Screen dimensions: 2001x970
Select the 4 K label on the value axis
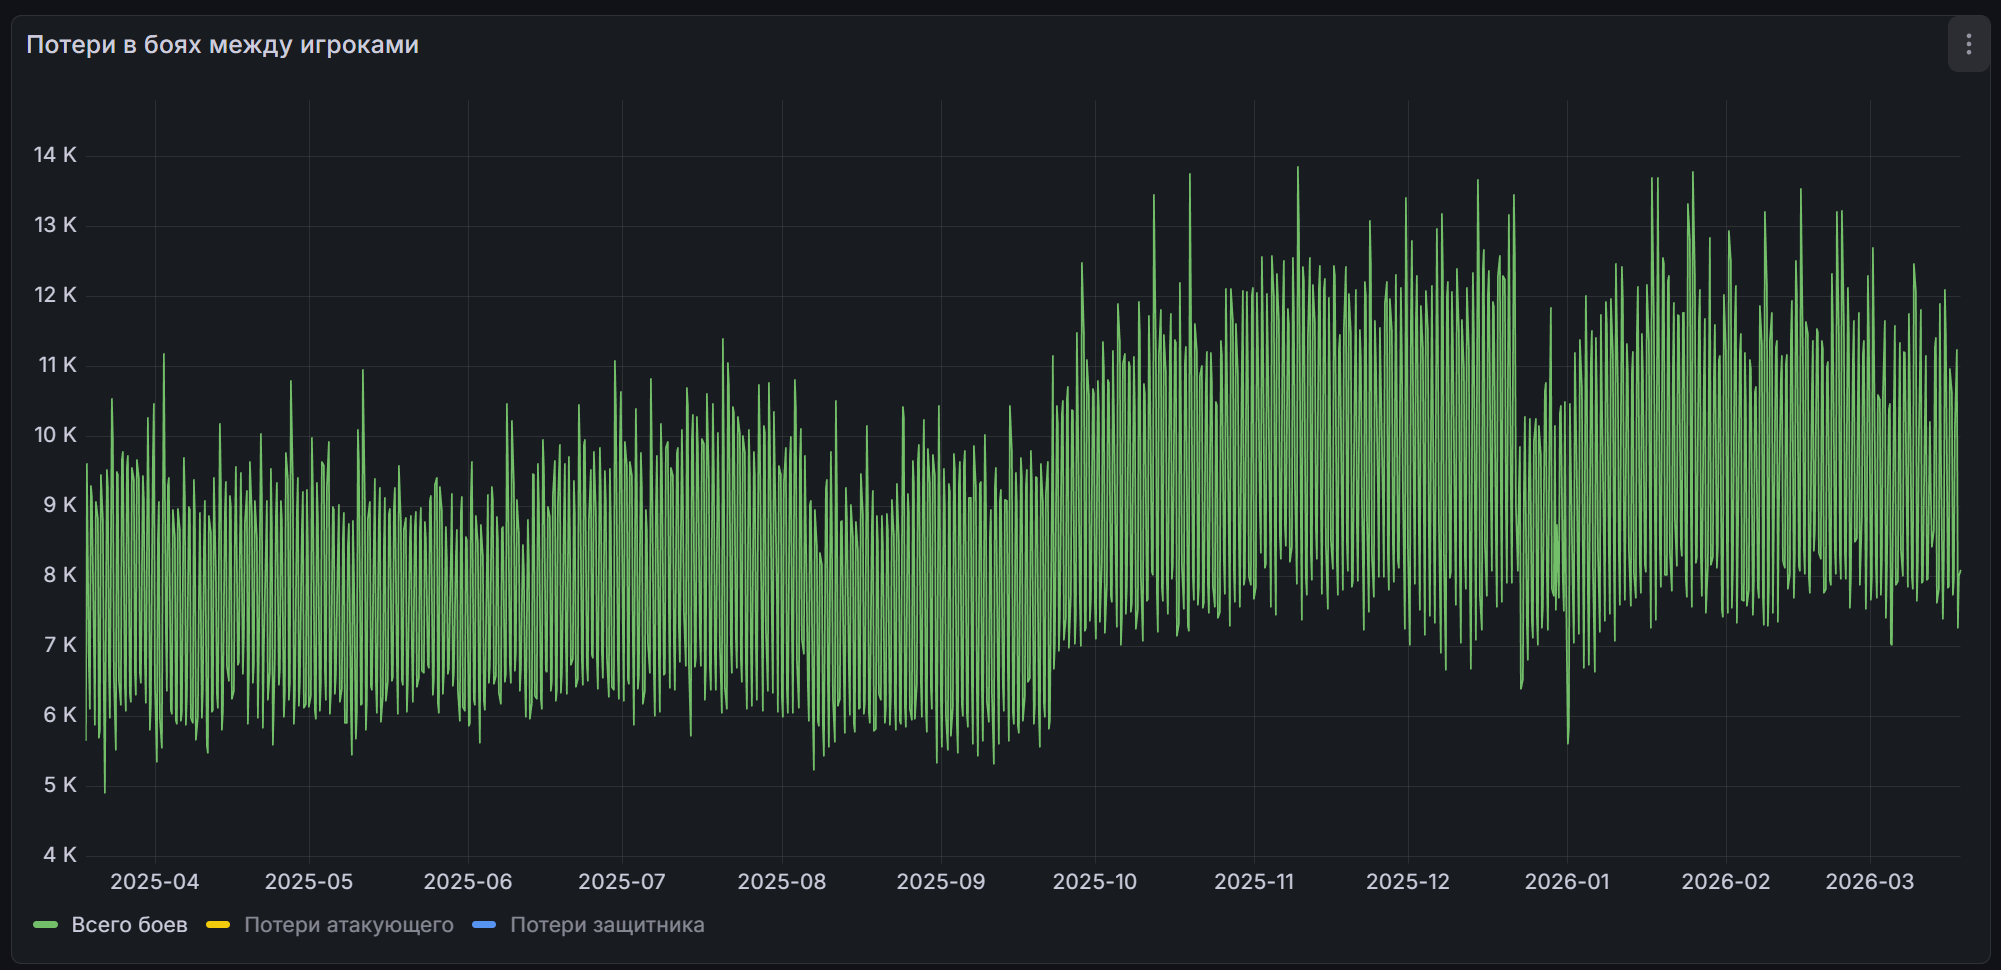(x=59, y=855)
